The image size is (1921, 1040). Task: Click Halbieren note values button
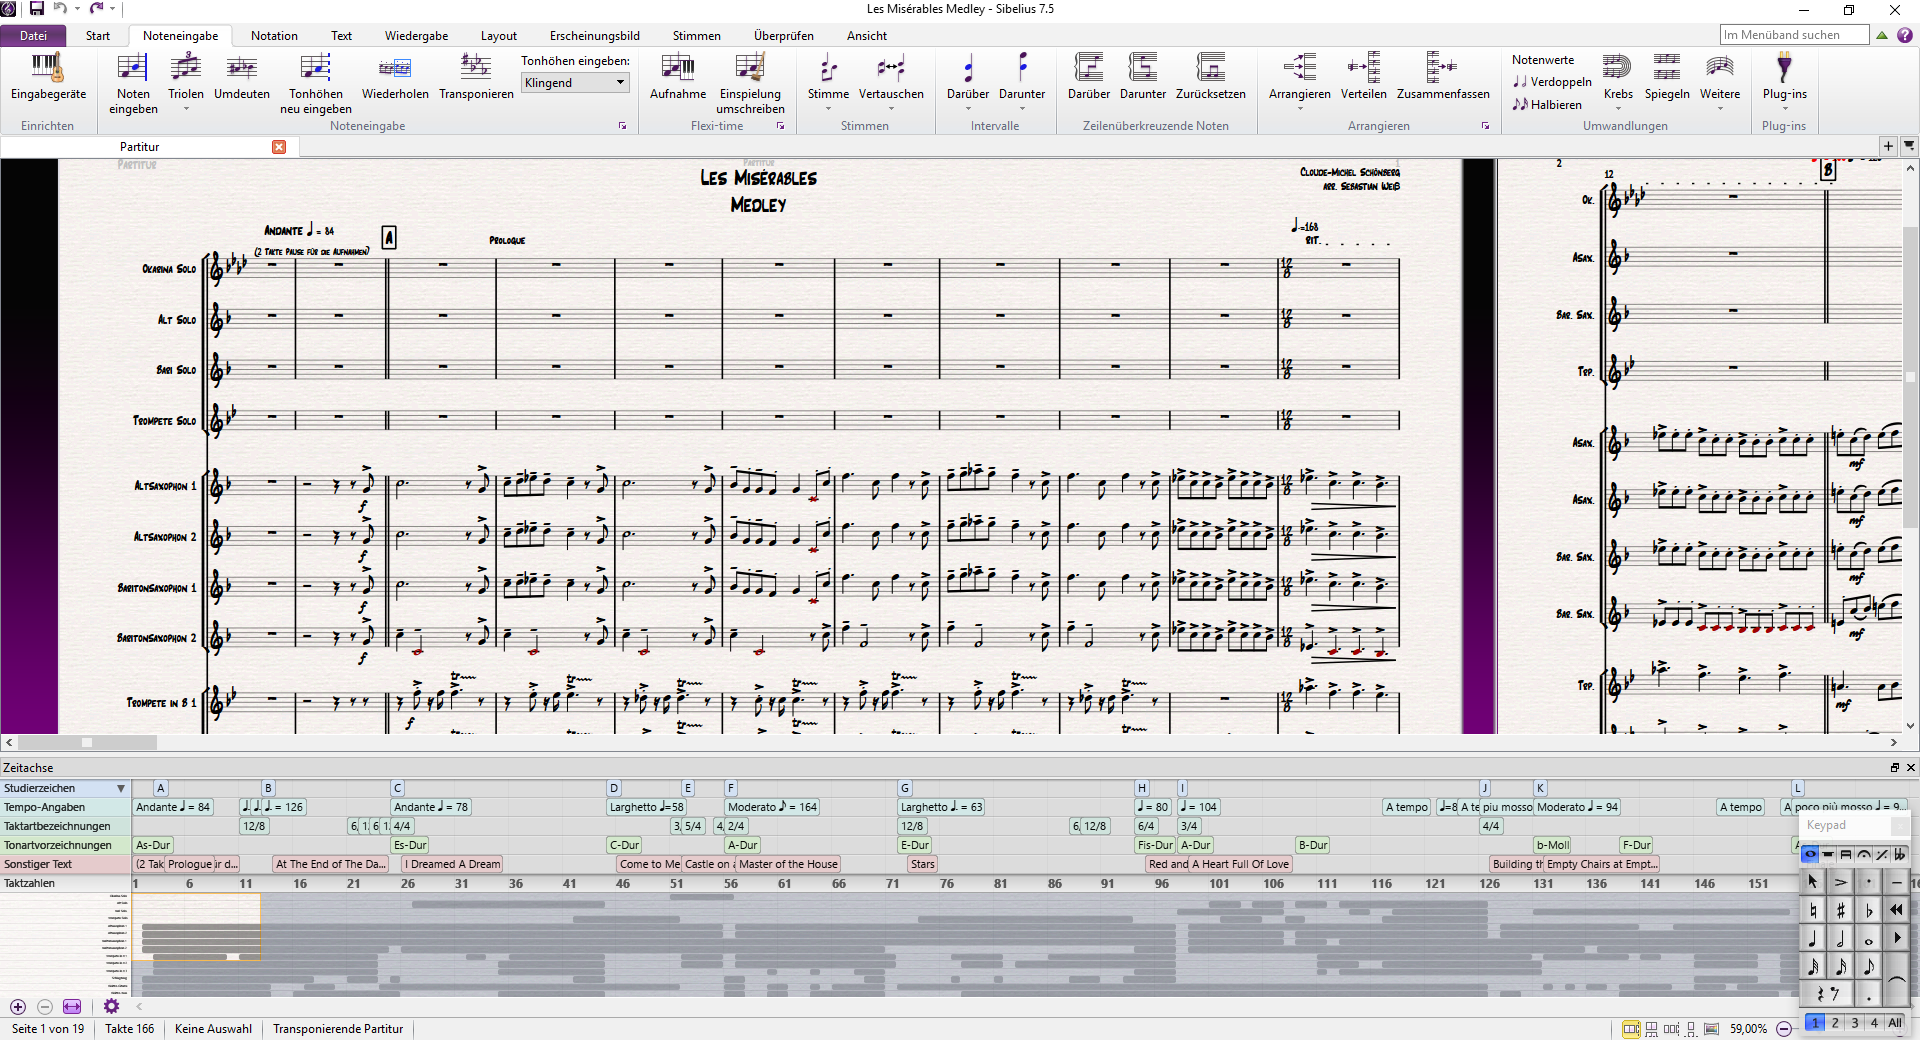[x=1547, y=104]
